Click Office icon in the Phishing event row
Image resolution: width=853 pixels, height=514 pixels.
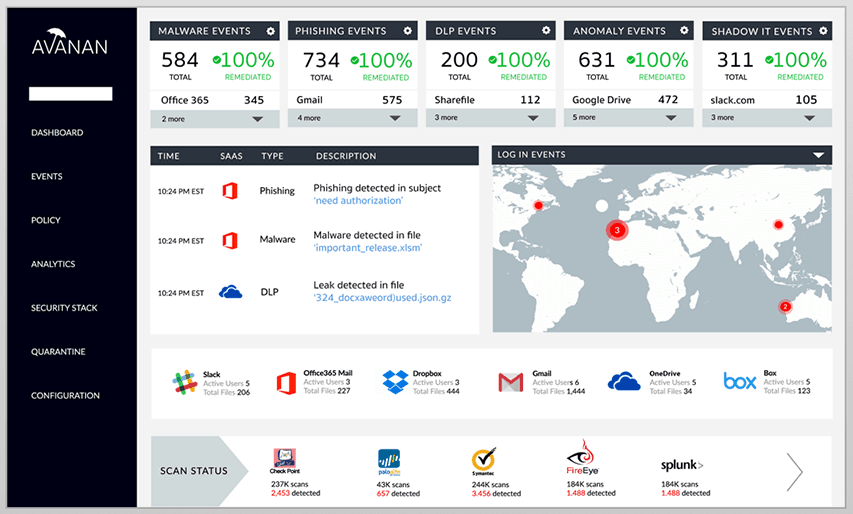coord(230,191)
